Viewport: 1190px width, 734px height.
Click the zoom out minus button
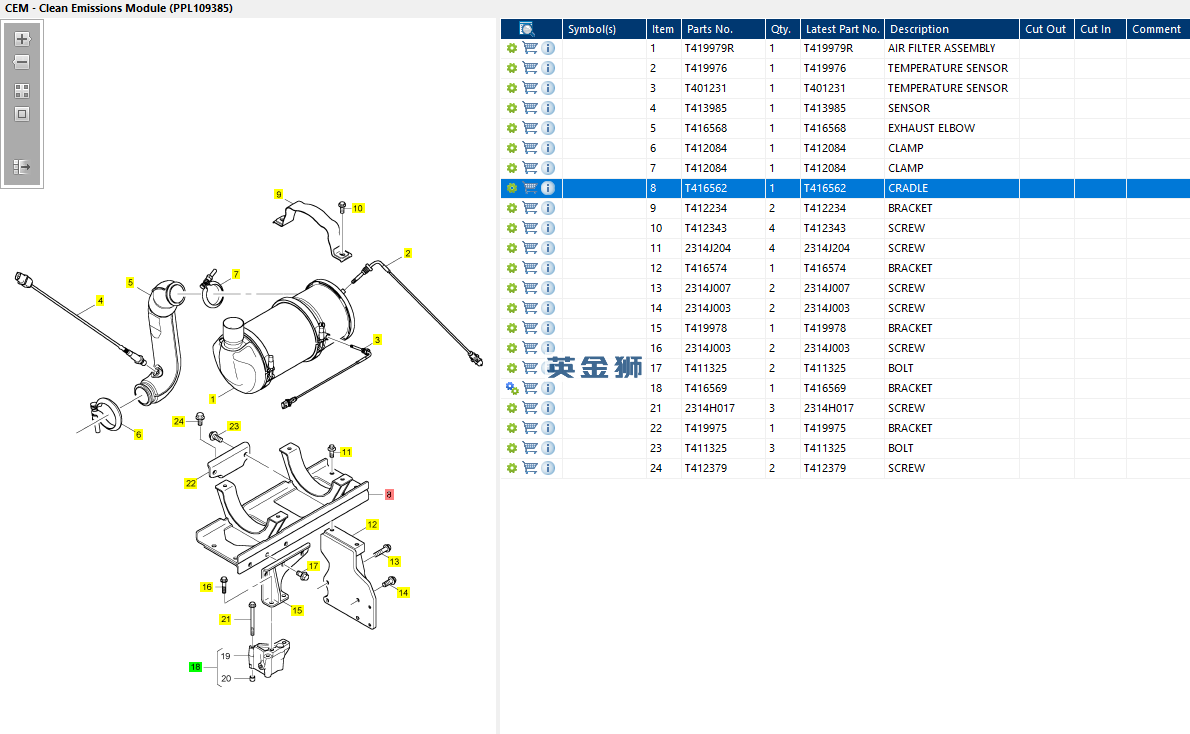click(x=22, y=63)
